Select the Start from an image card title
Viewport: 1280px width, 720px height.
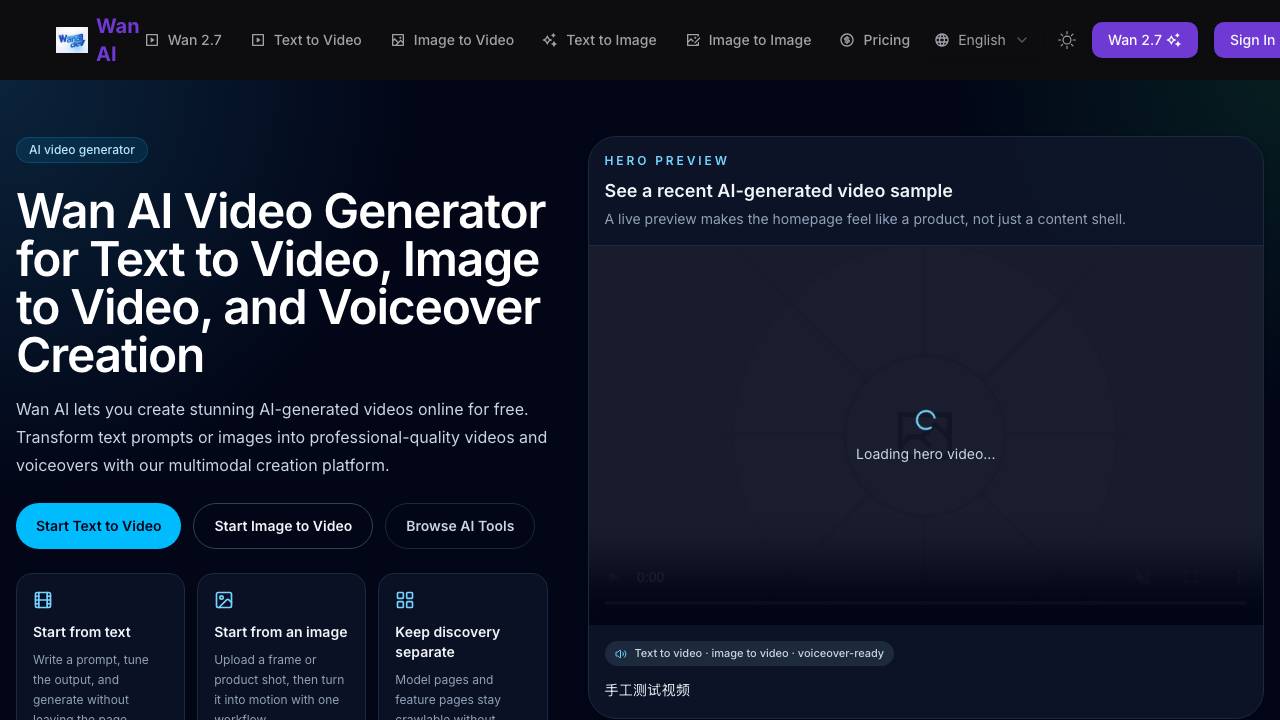[x=281, y=632]
